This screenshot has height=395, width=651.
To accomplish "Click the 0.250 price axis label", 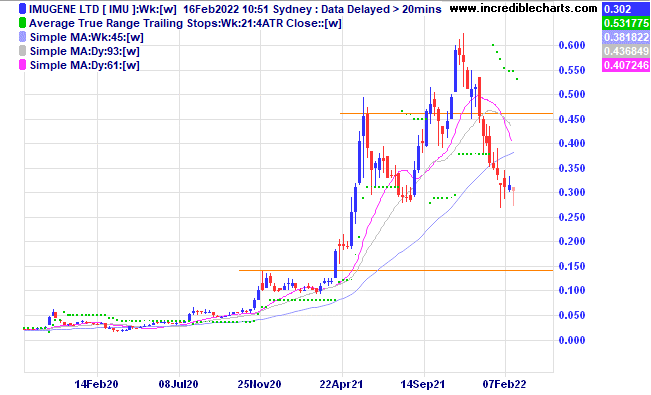I will (572, 217).
